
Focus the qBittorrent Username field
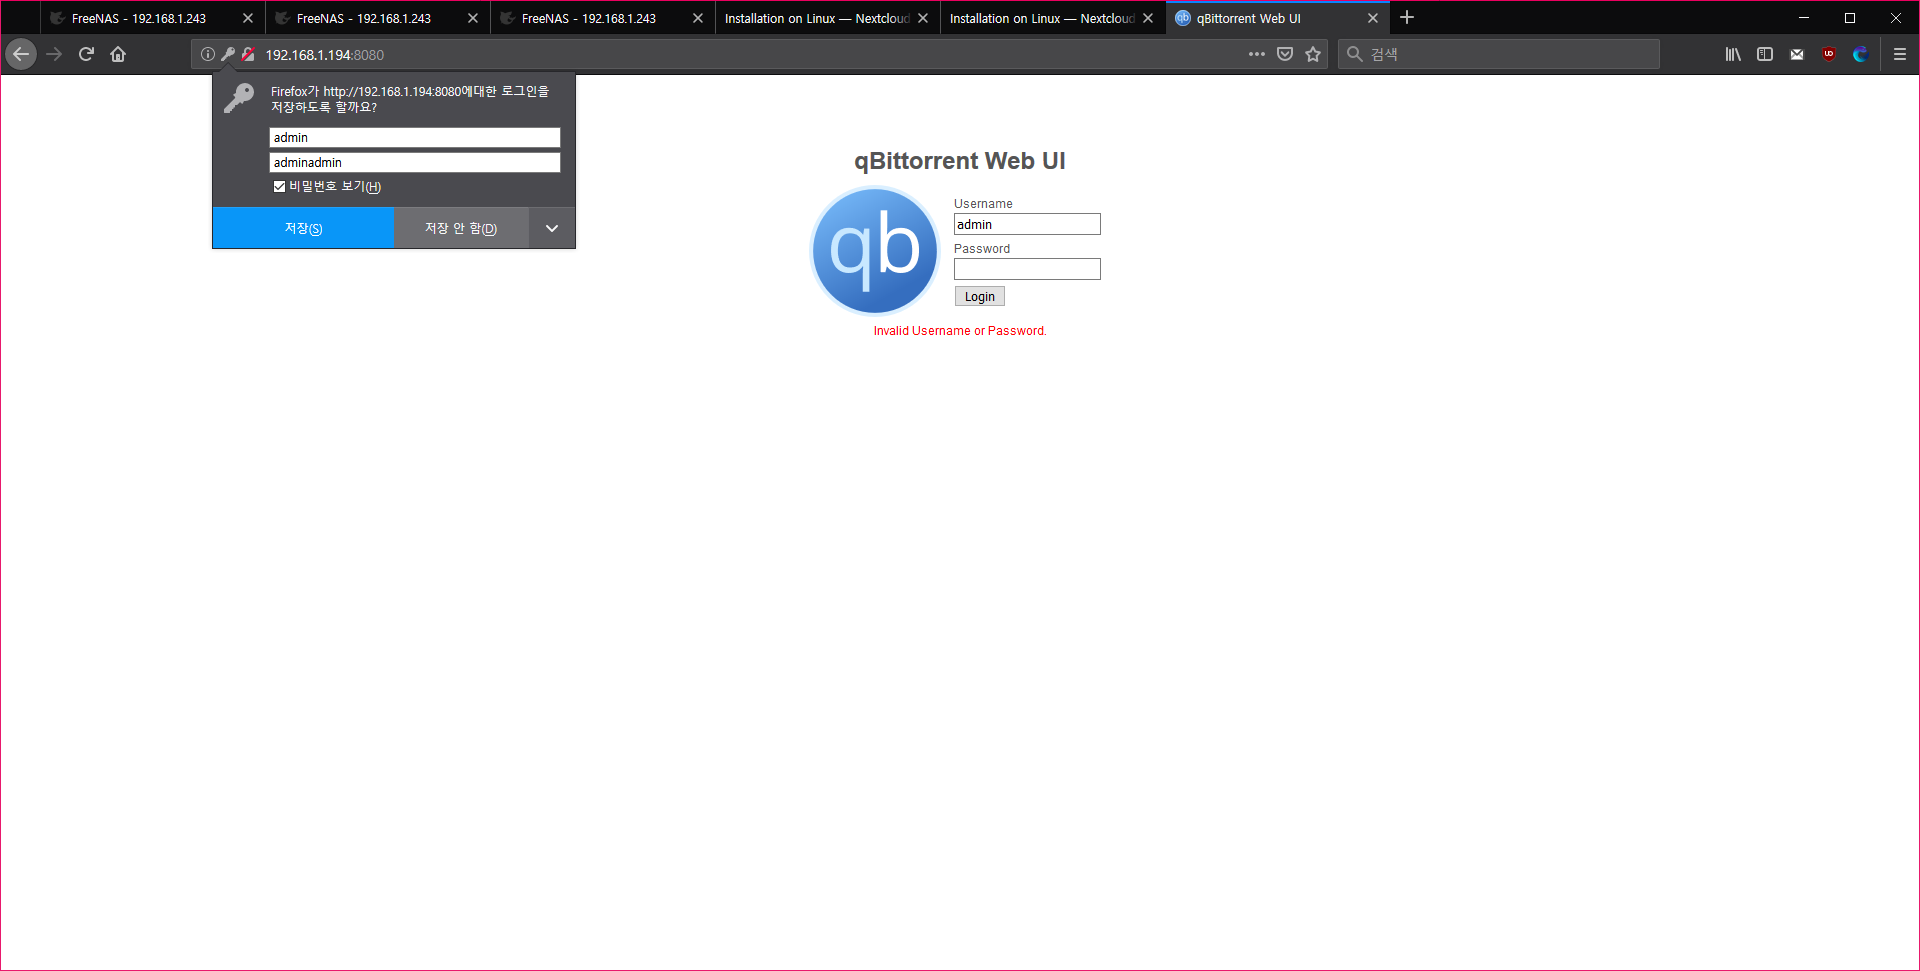(1027, 224)
